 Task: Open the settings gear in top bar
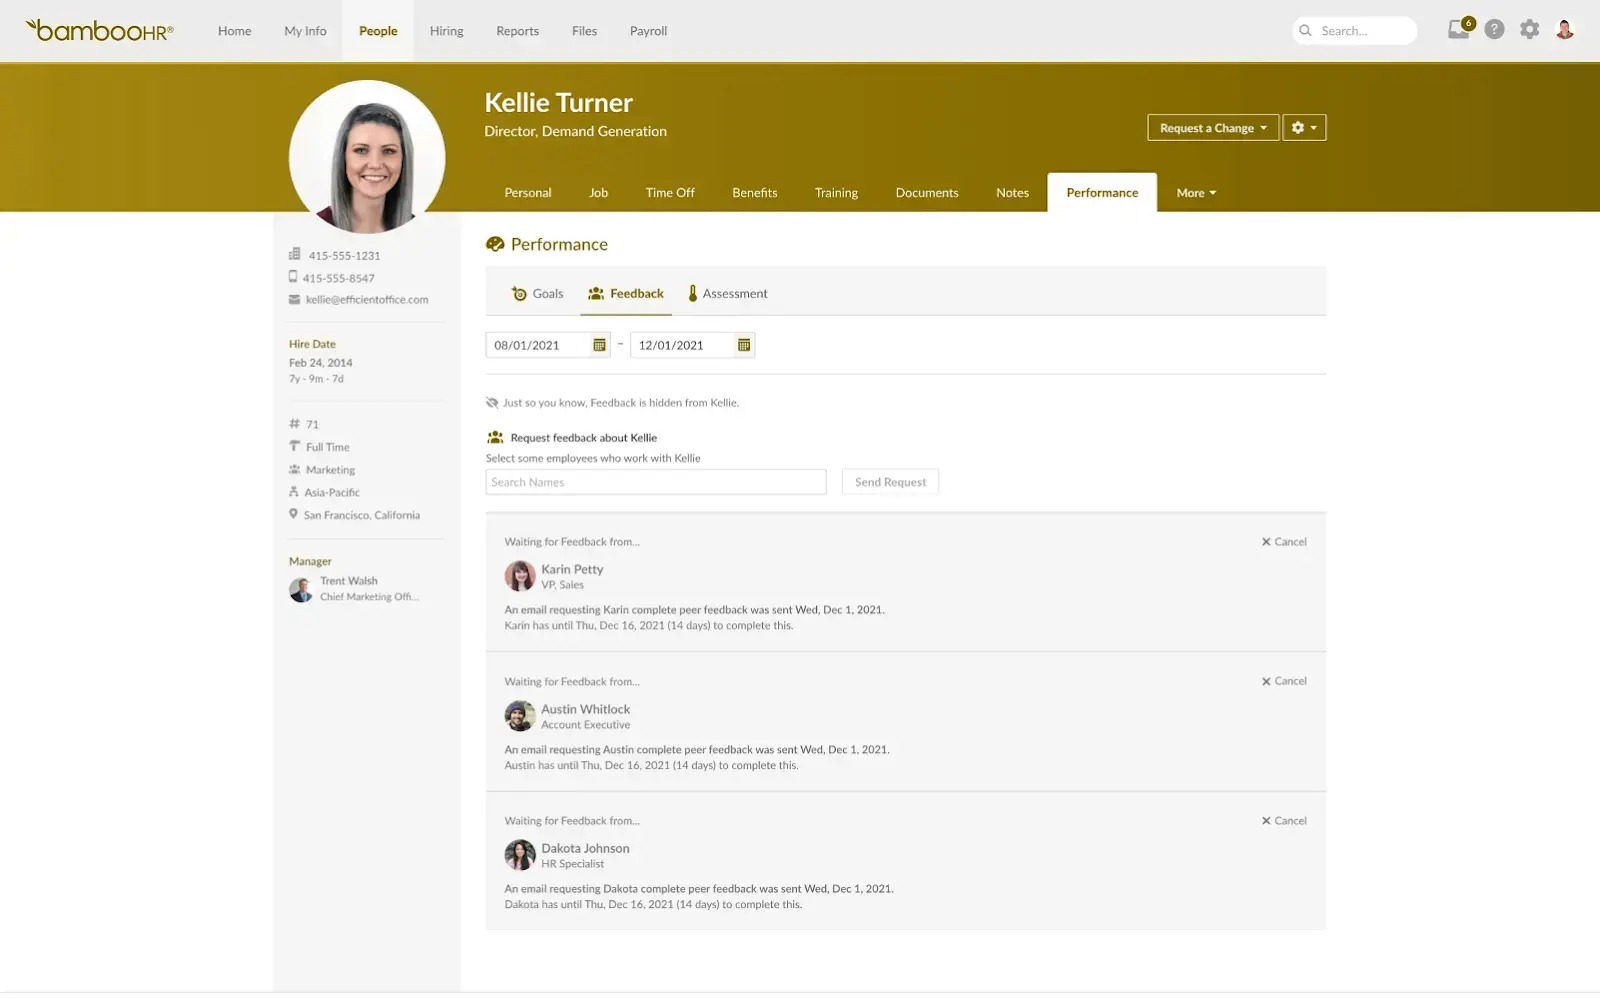(1529, 30)
